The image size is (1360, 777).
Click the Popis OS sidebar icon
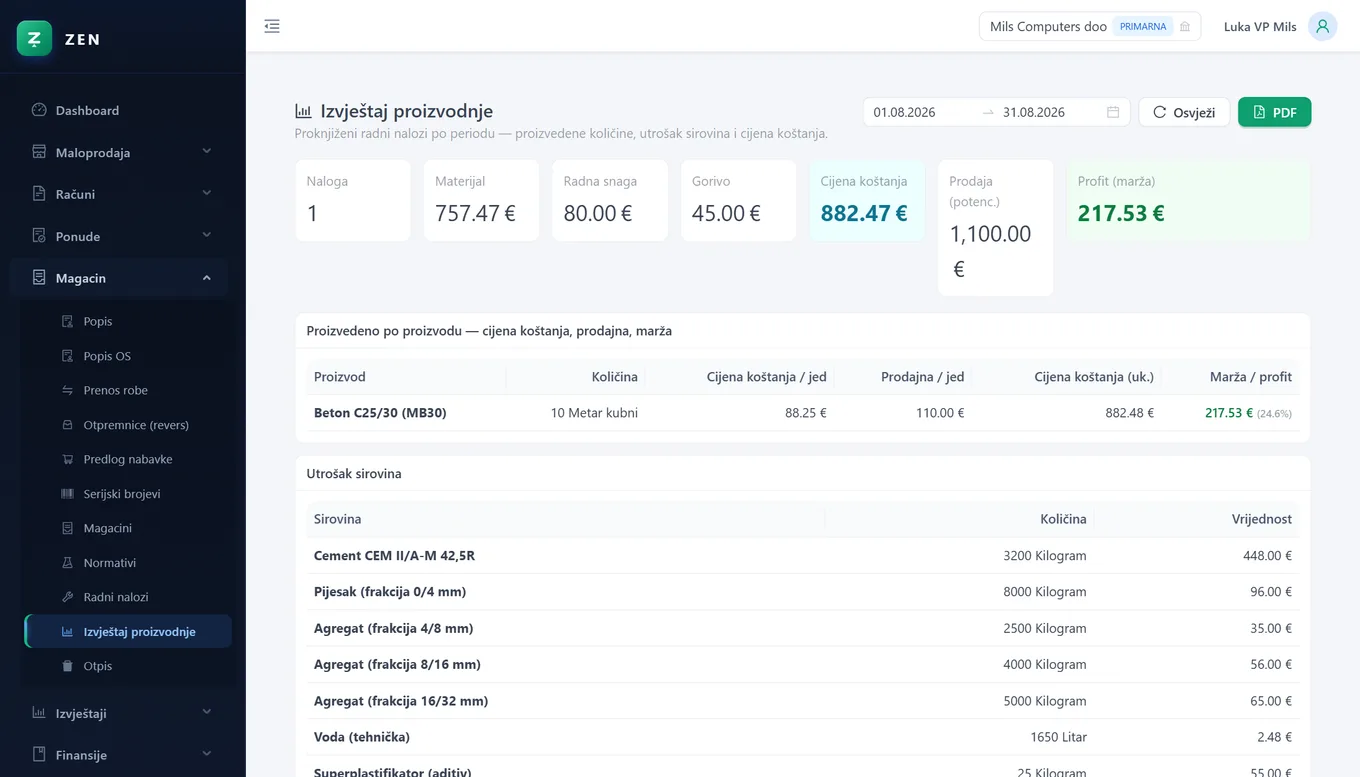[x=68, y=356]
